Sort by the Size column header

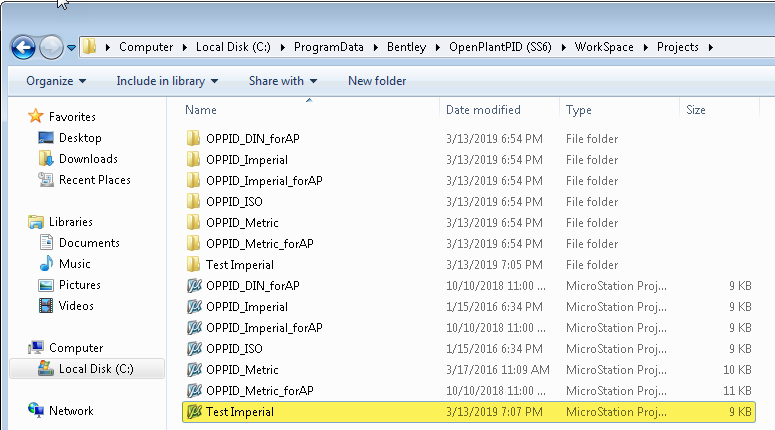(695, 110)
